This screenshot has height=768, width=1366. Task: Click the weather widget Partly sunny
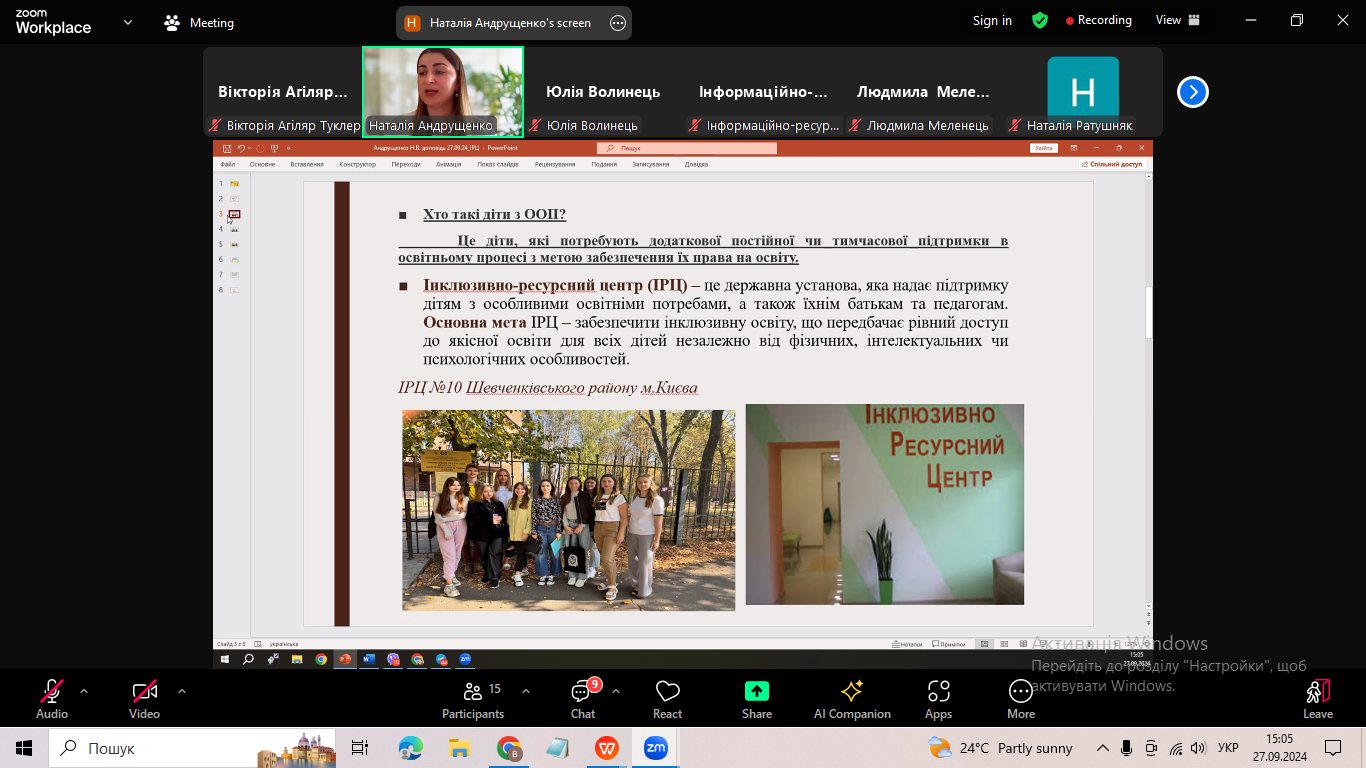tap(1000, 748)
